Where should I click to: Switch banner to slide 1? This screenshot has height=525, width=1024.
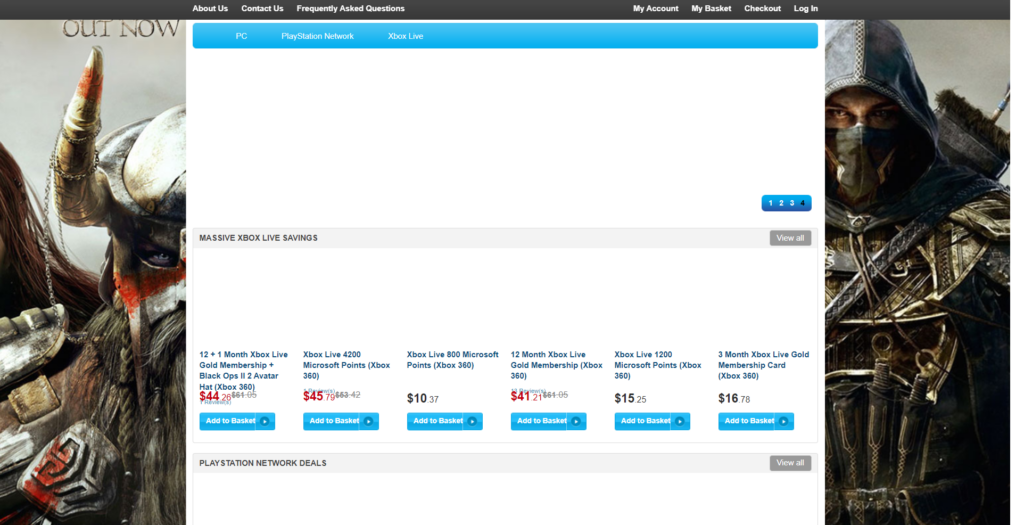[770, 203]
